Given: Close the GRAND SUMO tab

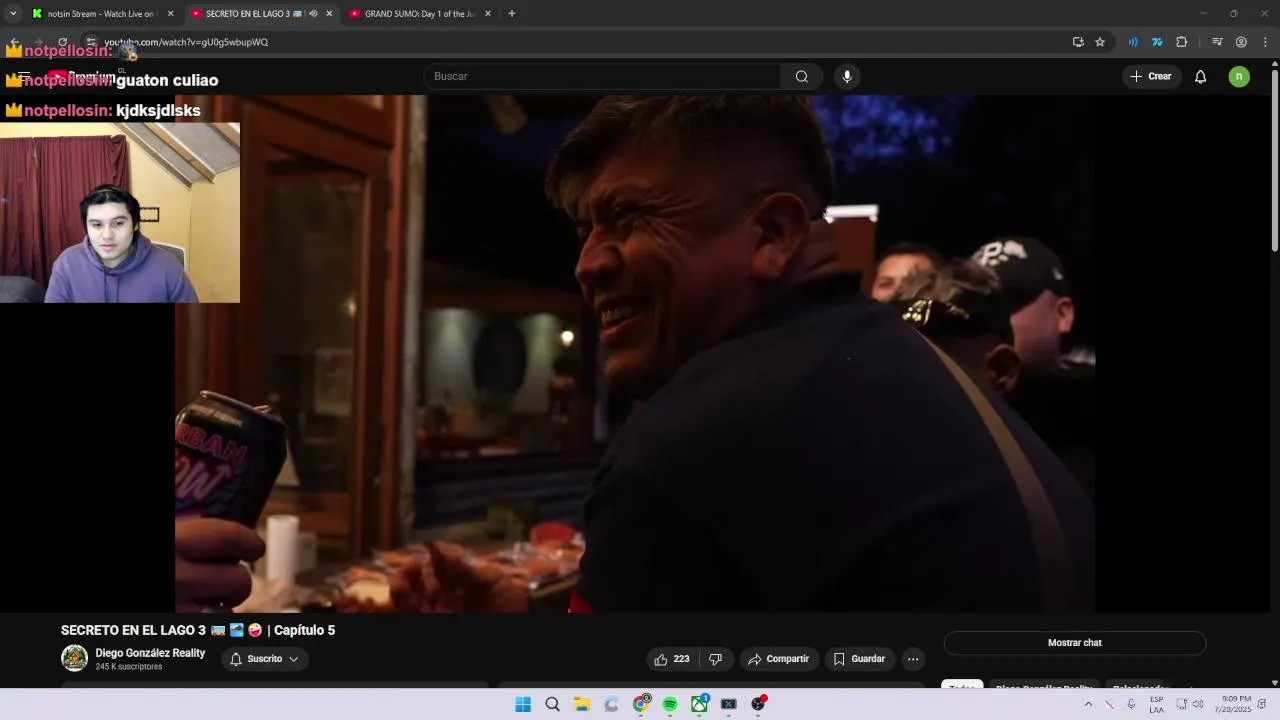Looking at the screenshot, I should 488,14.
